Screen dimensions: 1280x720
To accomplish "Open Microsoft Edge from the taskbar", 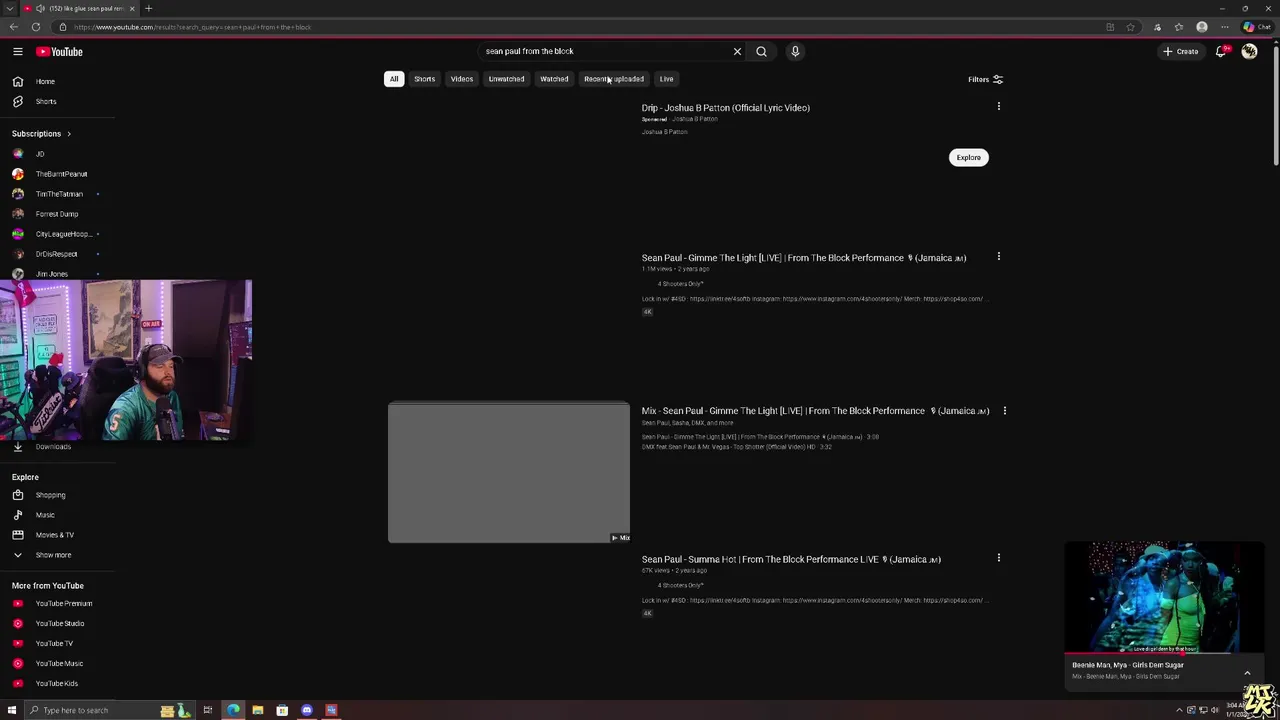I will [x=233, y=710].
